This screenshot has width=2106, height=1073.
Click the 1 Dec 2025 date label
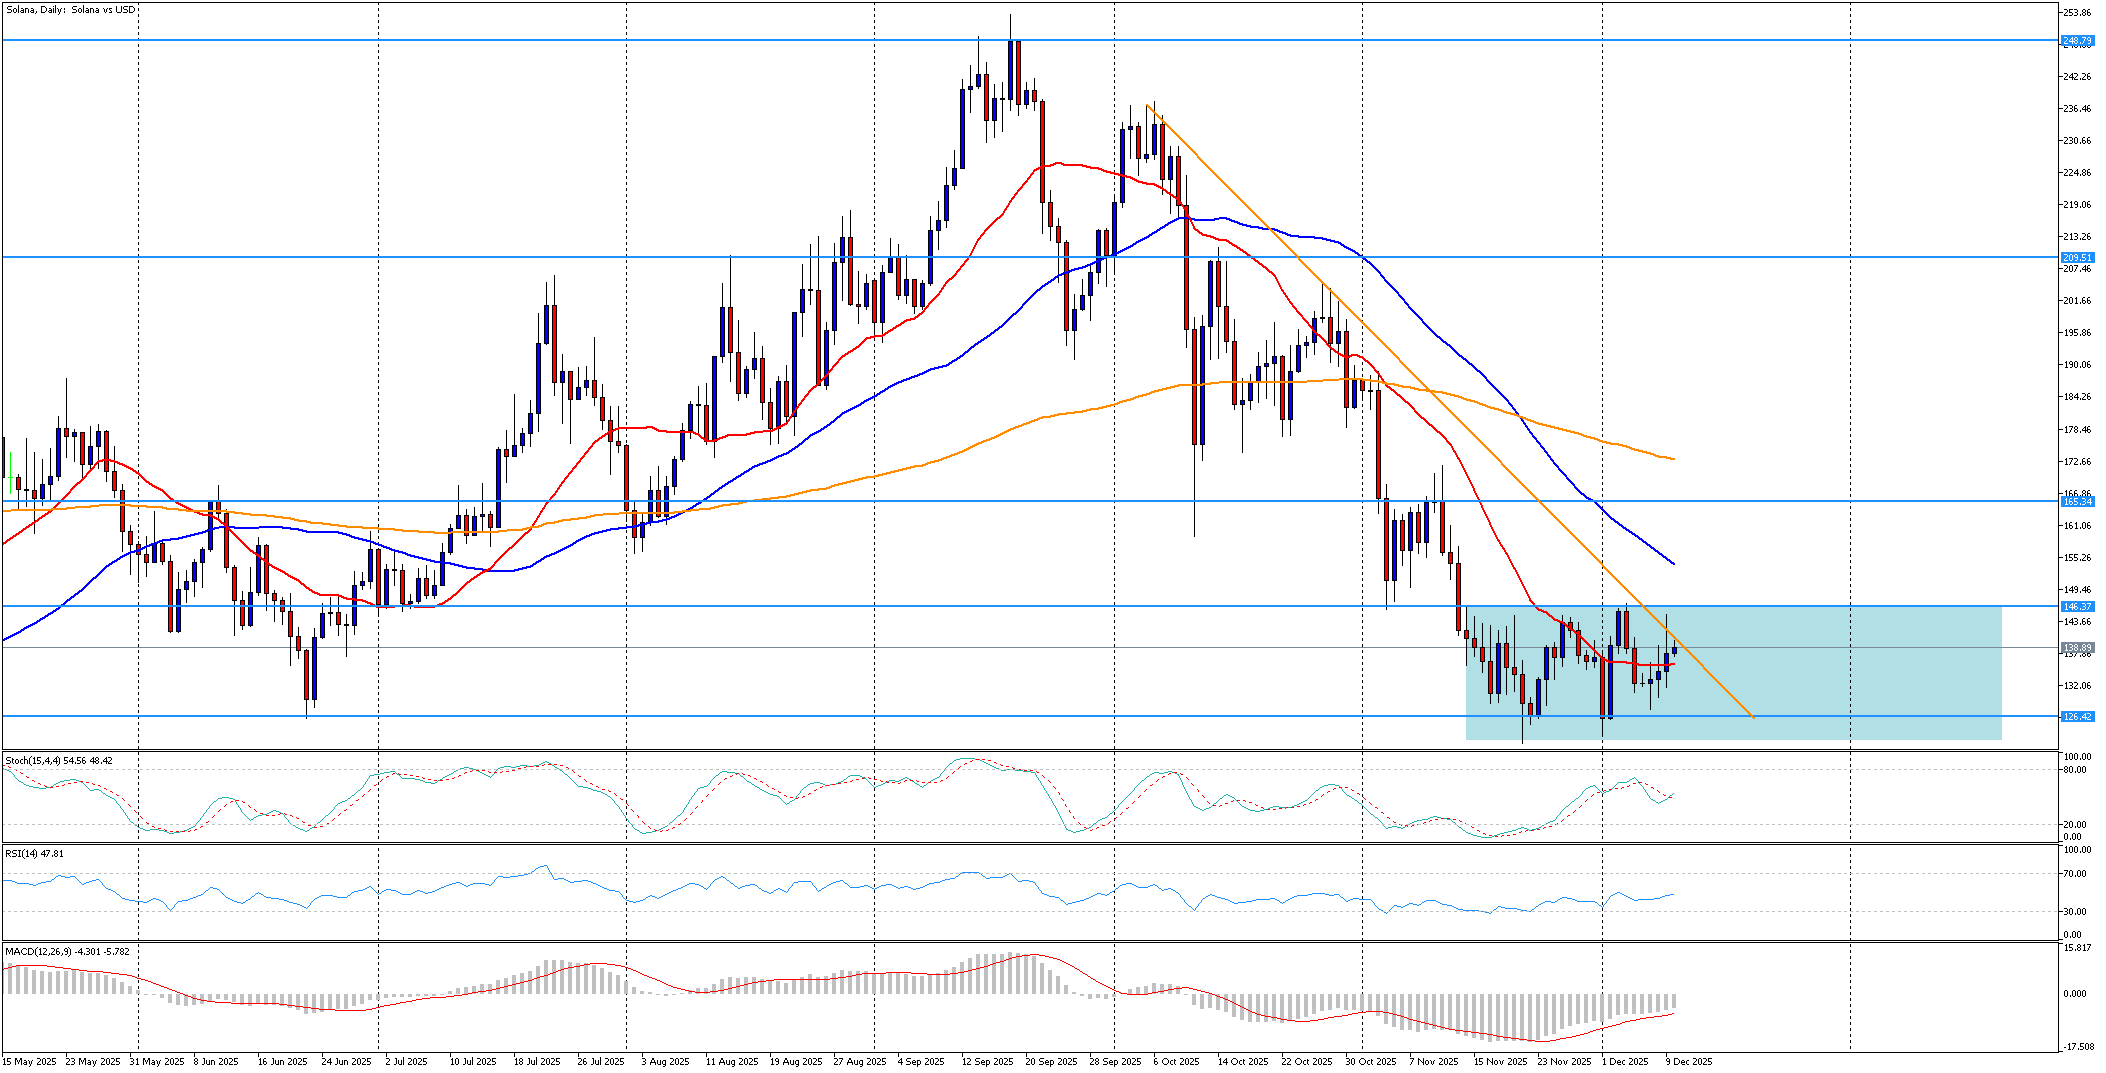coord(1624,1061)
